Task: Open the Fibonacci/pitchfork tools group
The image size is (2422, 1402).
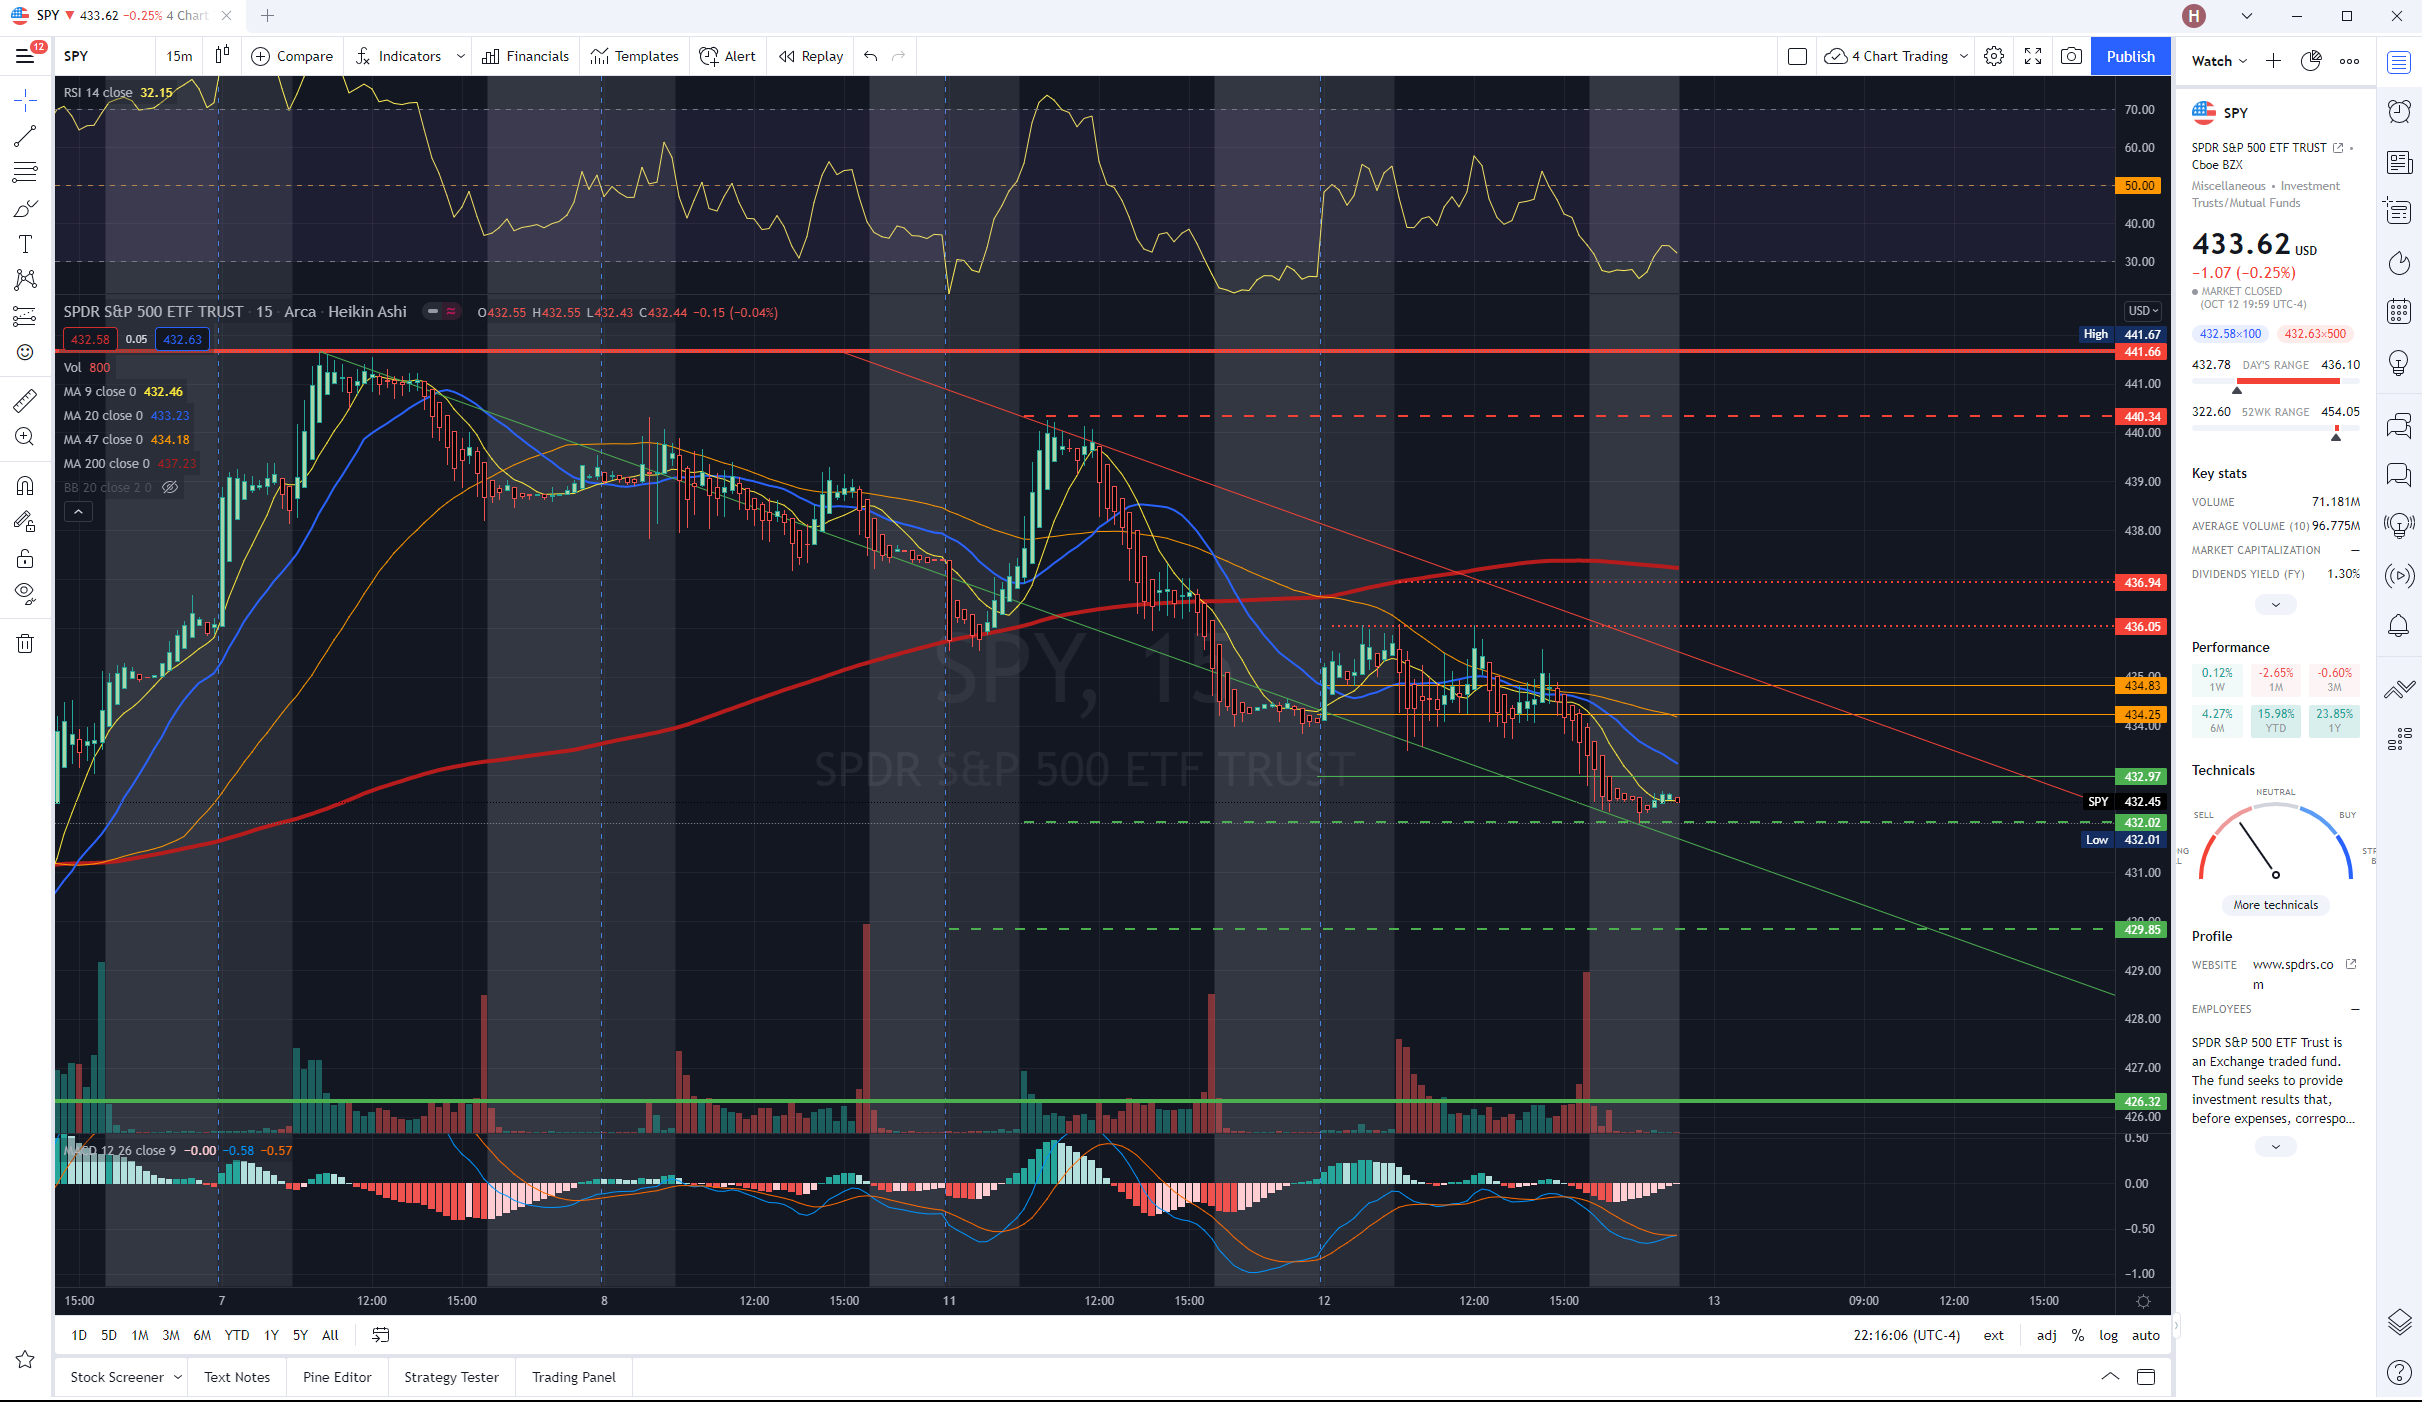Action: pyautogui.click(x=25, y=172)
